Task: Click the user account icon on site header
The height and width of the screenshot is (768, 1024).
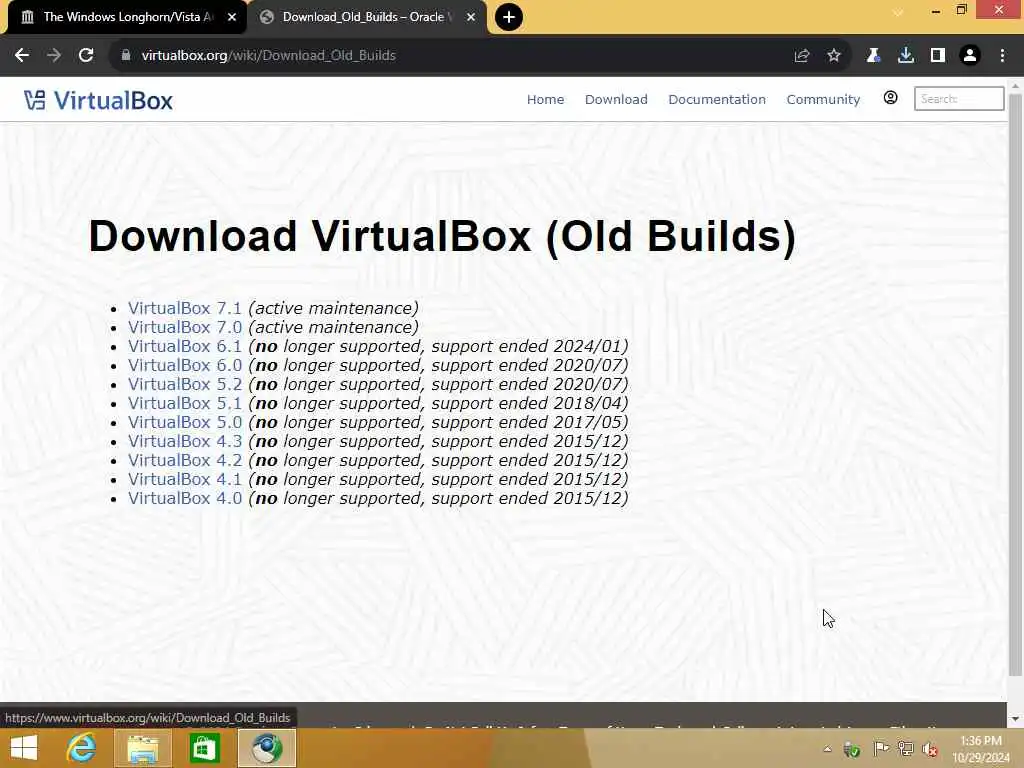Action: [x=890, y=98]
